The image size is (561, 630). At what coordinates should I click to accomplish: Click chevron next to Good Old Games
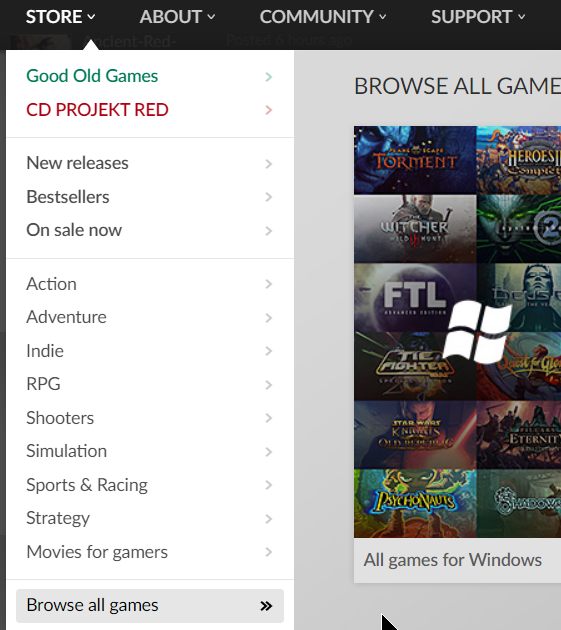(x=269, y=77)
